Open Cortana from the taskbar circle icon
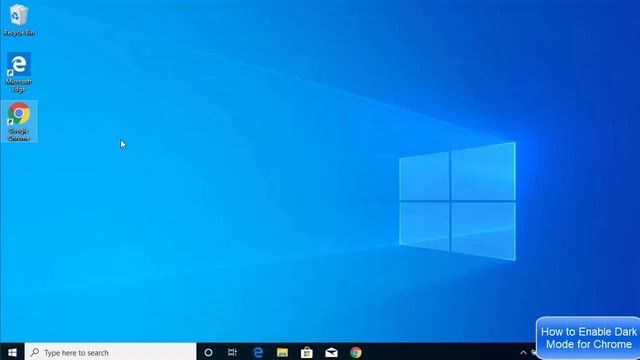 pyautogui.click(x=208, y=352)
